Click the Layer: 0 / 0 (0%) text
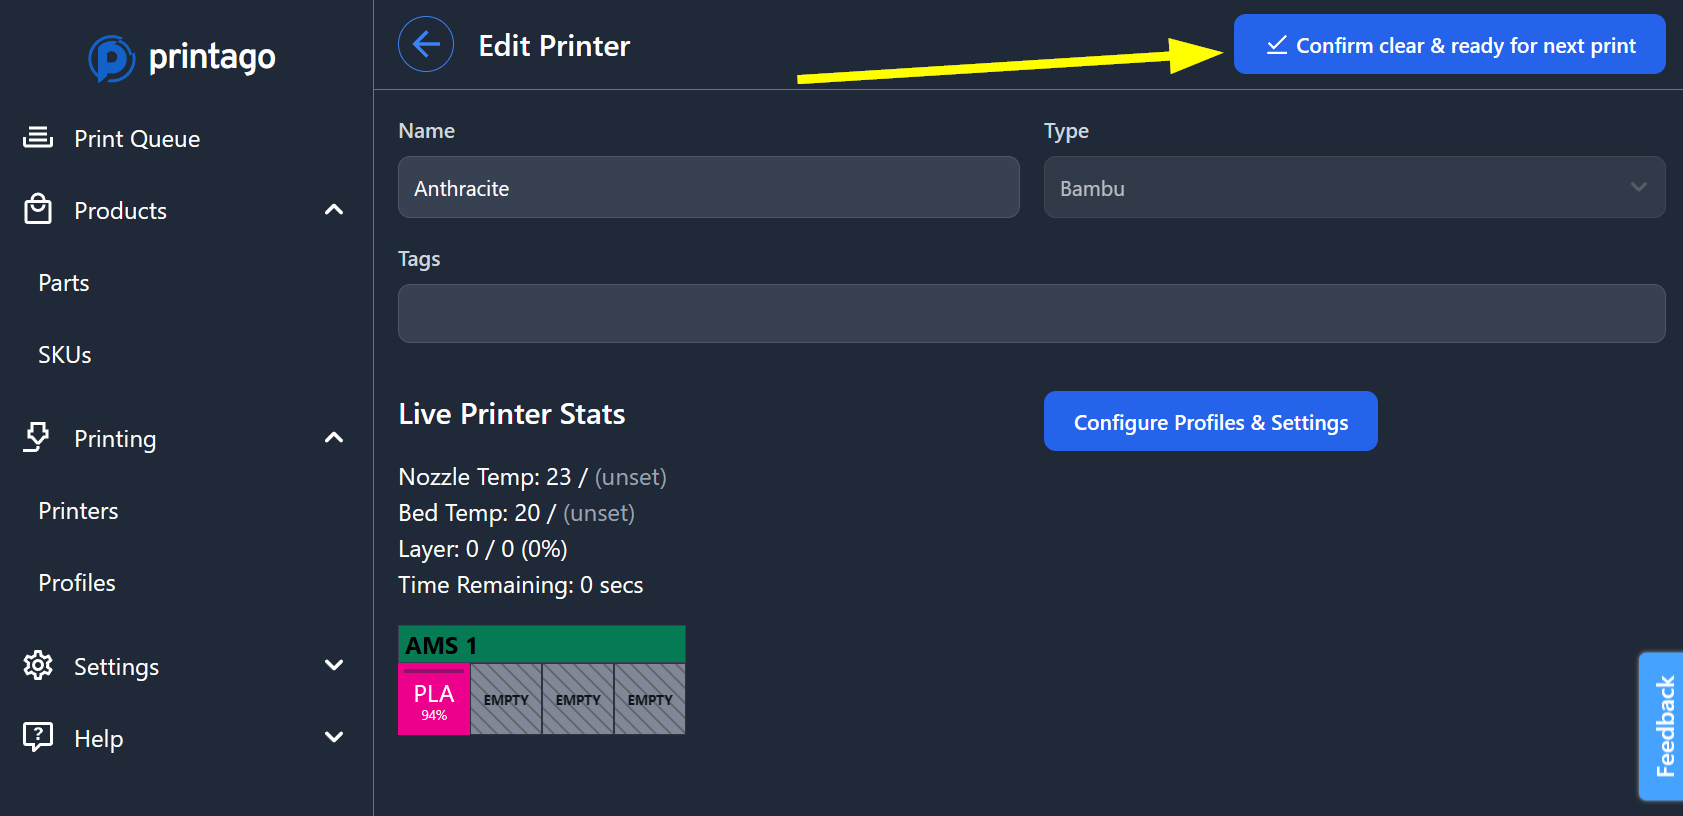 pyautogui.click(x=483, y=549)
